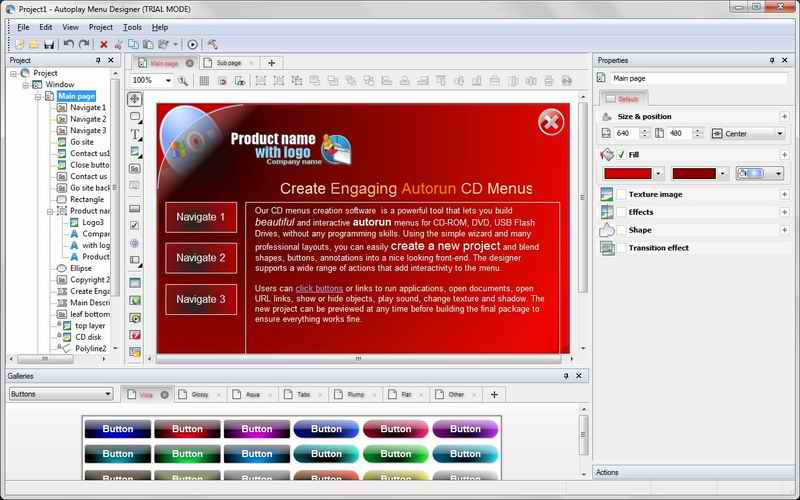Click the Save project toolbar icon
The image size is (800, 500).
coord(48,44)
